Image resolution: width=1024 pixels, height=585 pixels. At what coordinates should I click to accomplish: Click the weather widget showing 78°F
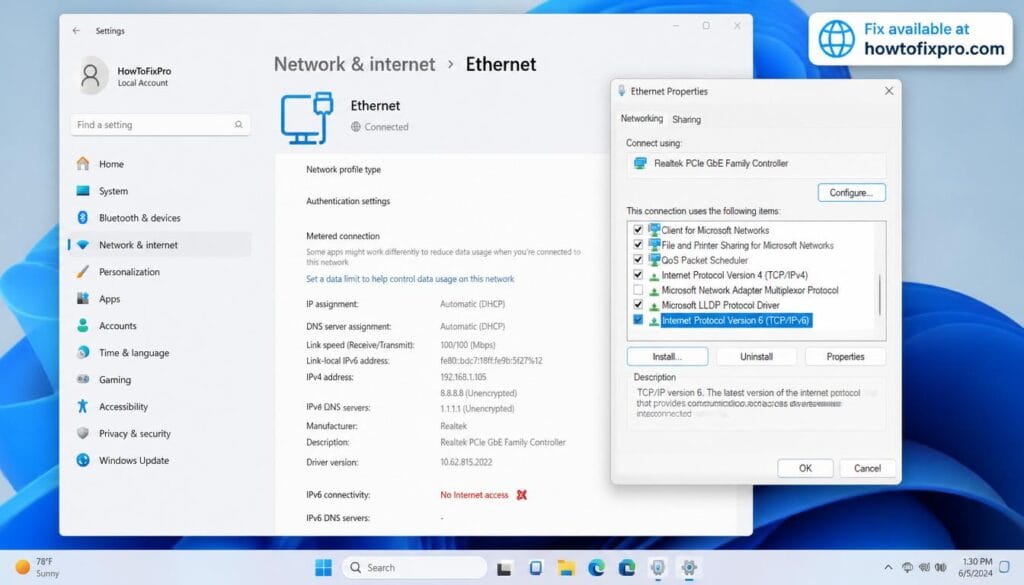coord(38,567)
